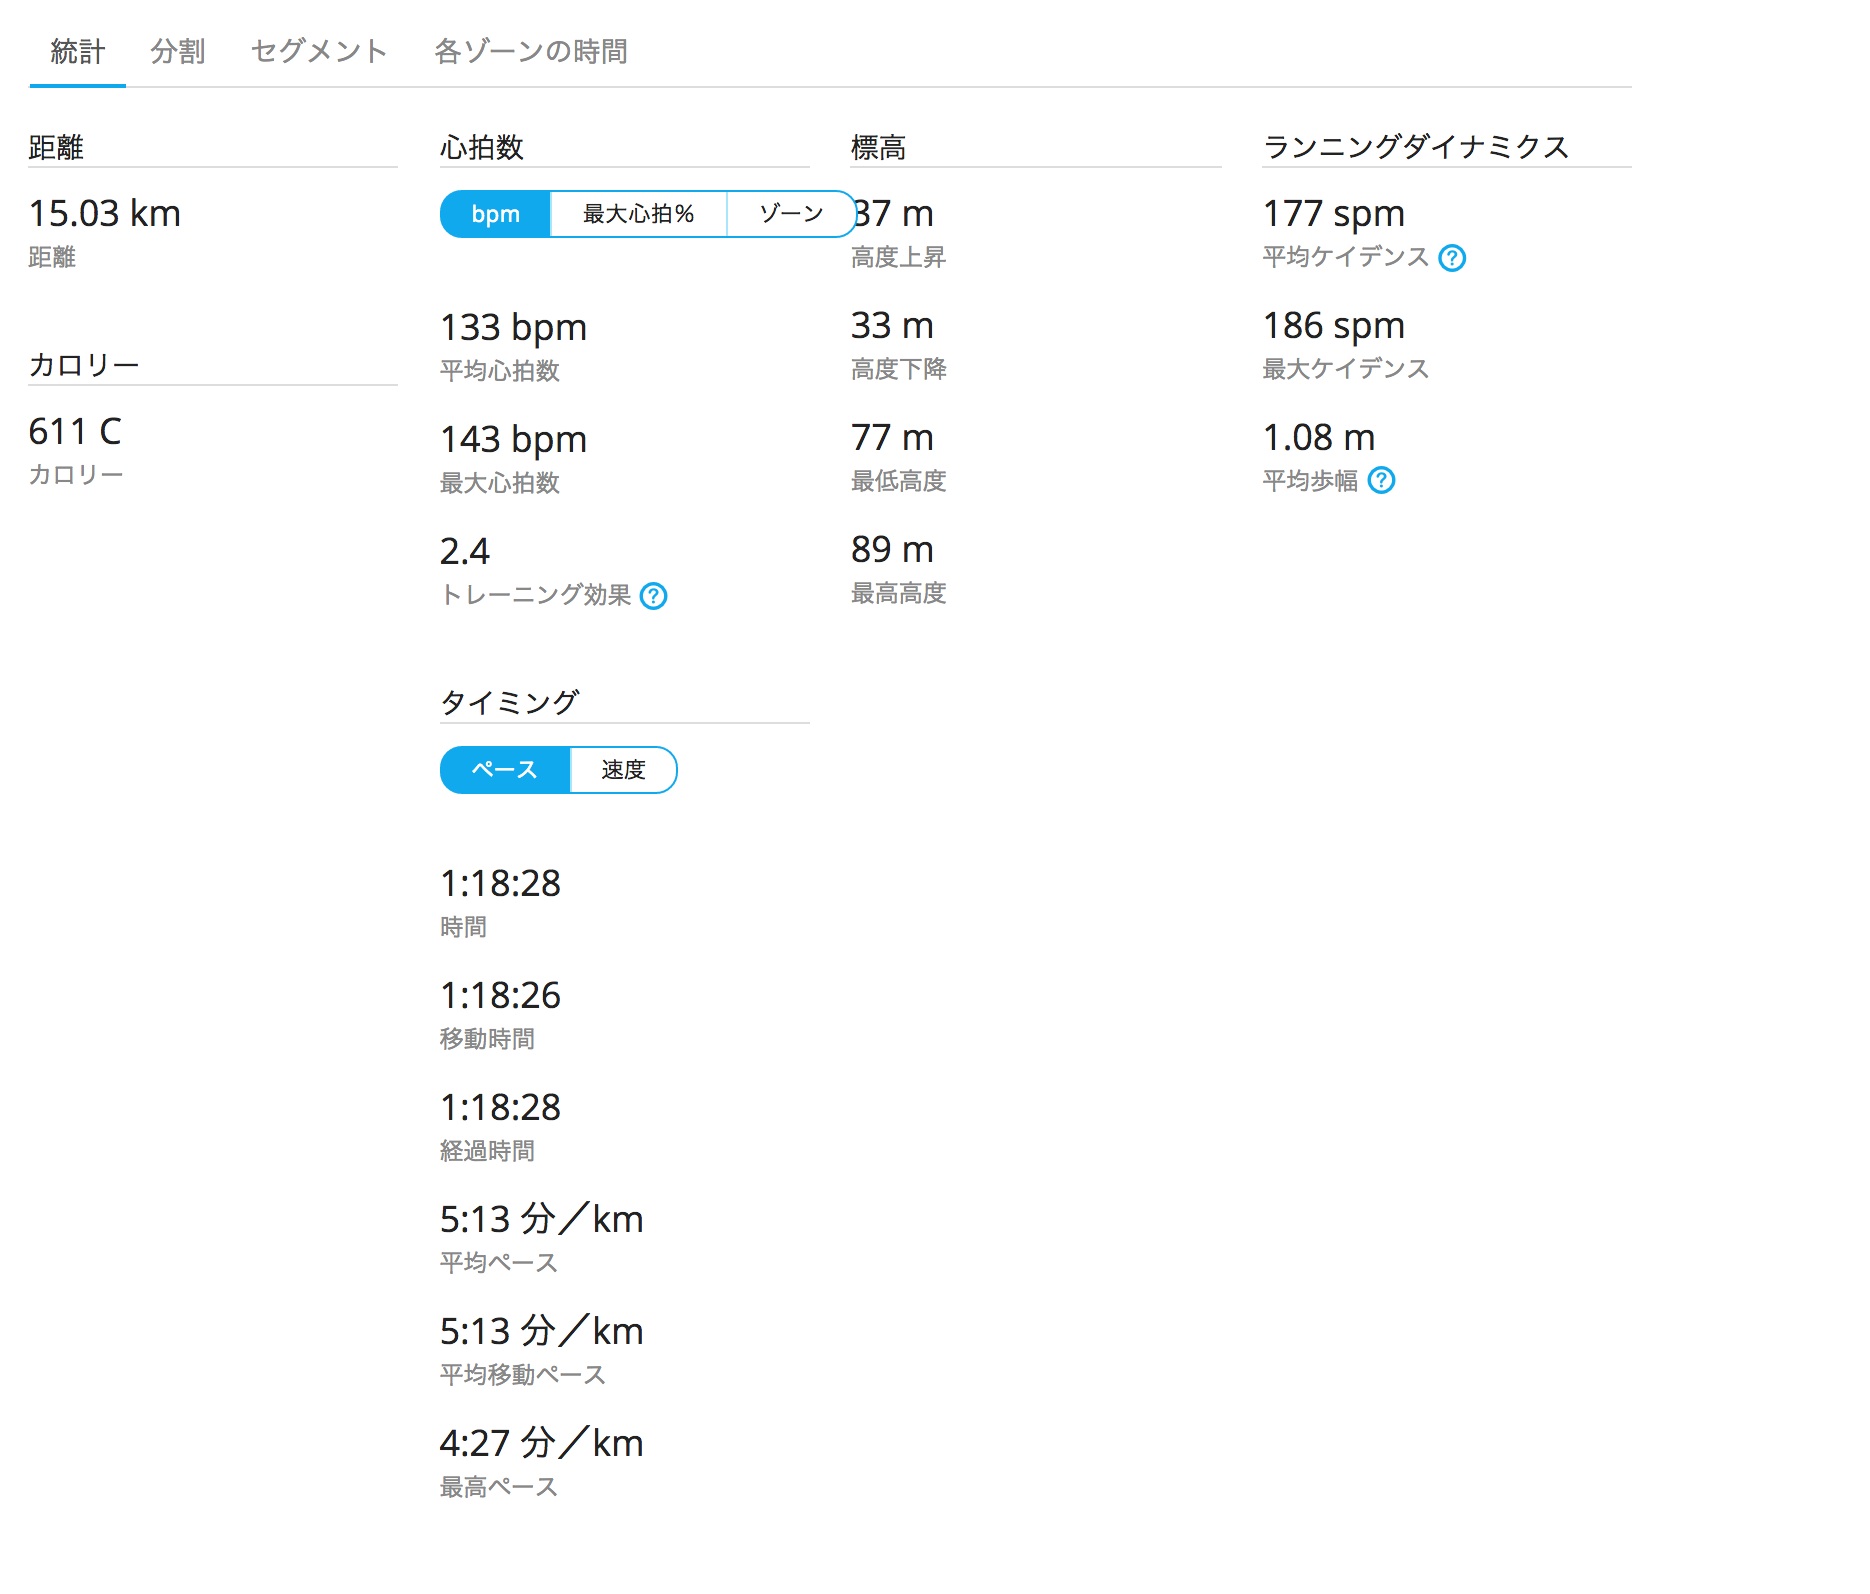
Task: Open help icon beside トレーニング効果
Action: tap(653, 596)
